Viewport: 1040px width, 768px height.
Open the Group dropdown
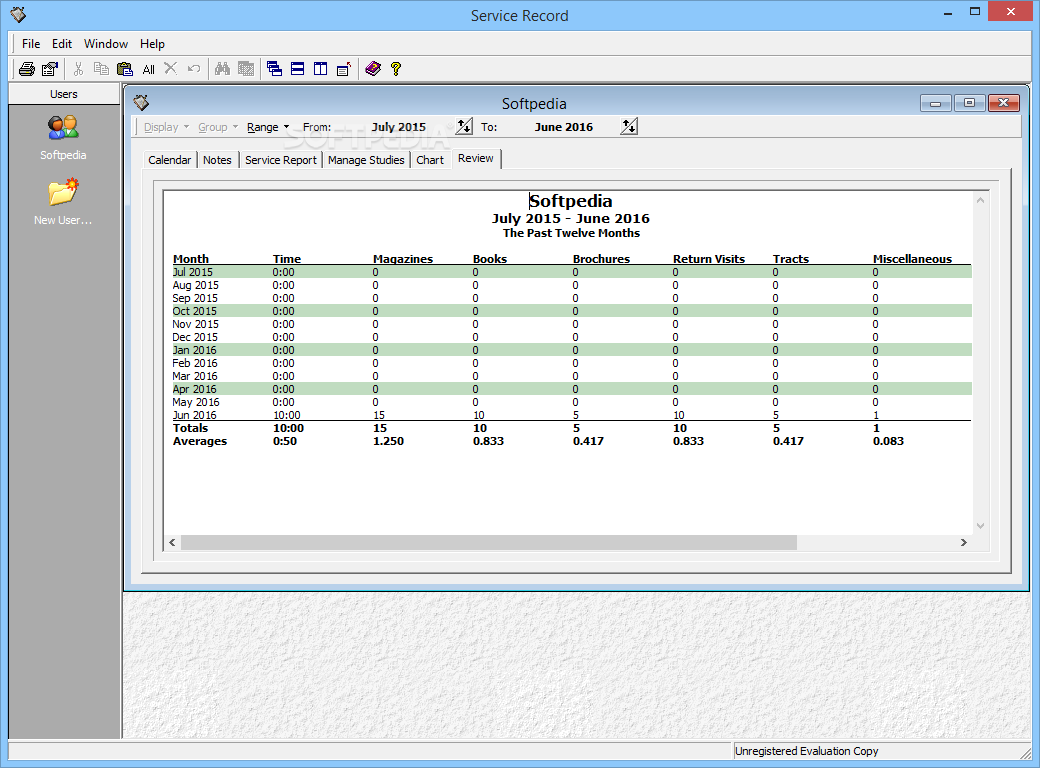coord(218,127)
